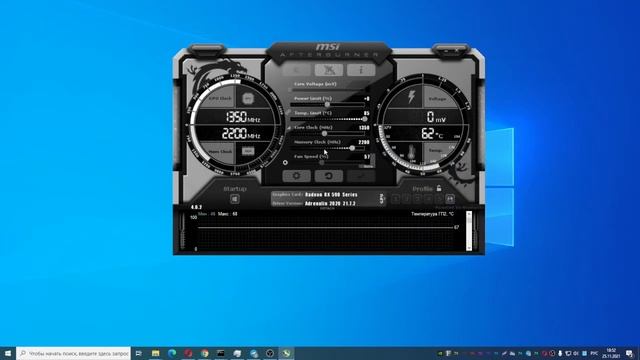The image size is (640, 360).
Task: Toggle the Startup Windows logo button
Action: pos(235,199)
